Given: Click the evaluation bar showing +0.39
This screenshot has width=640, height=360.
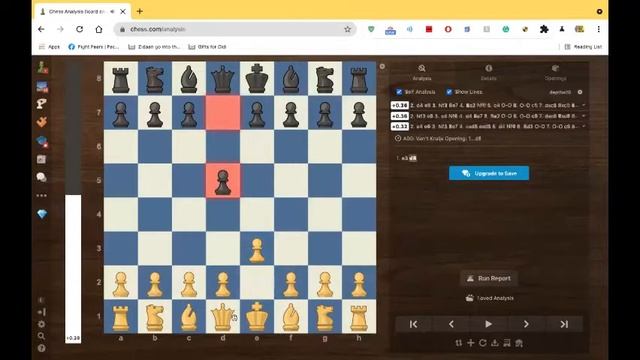Looking at the screenshot, I should [73, 203].
